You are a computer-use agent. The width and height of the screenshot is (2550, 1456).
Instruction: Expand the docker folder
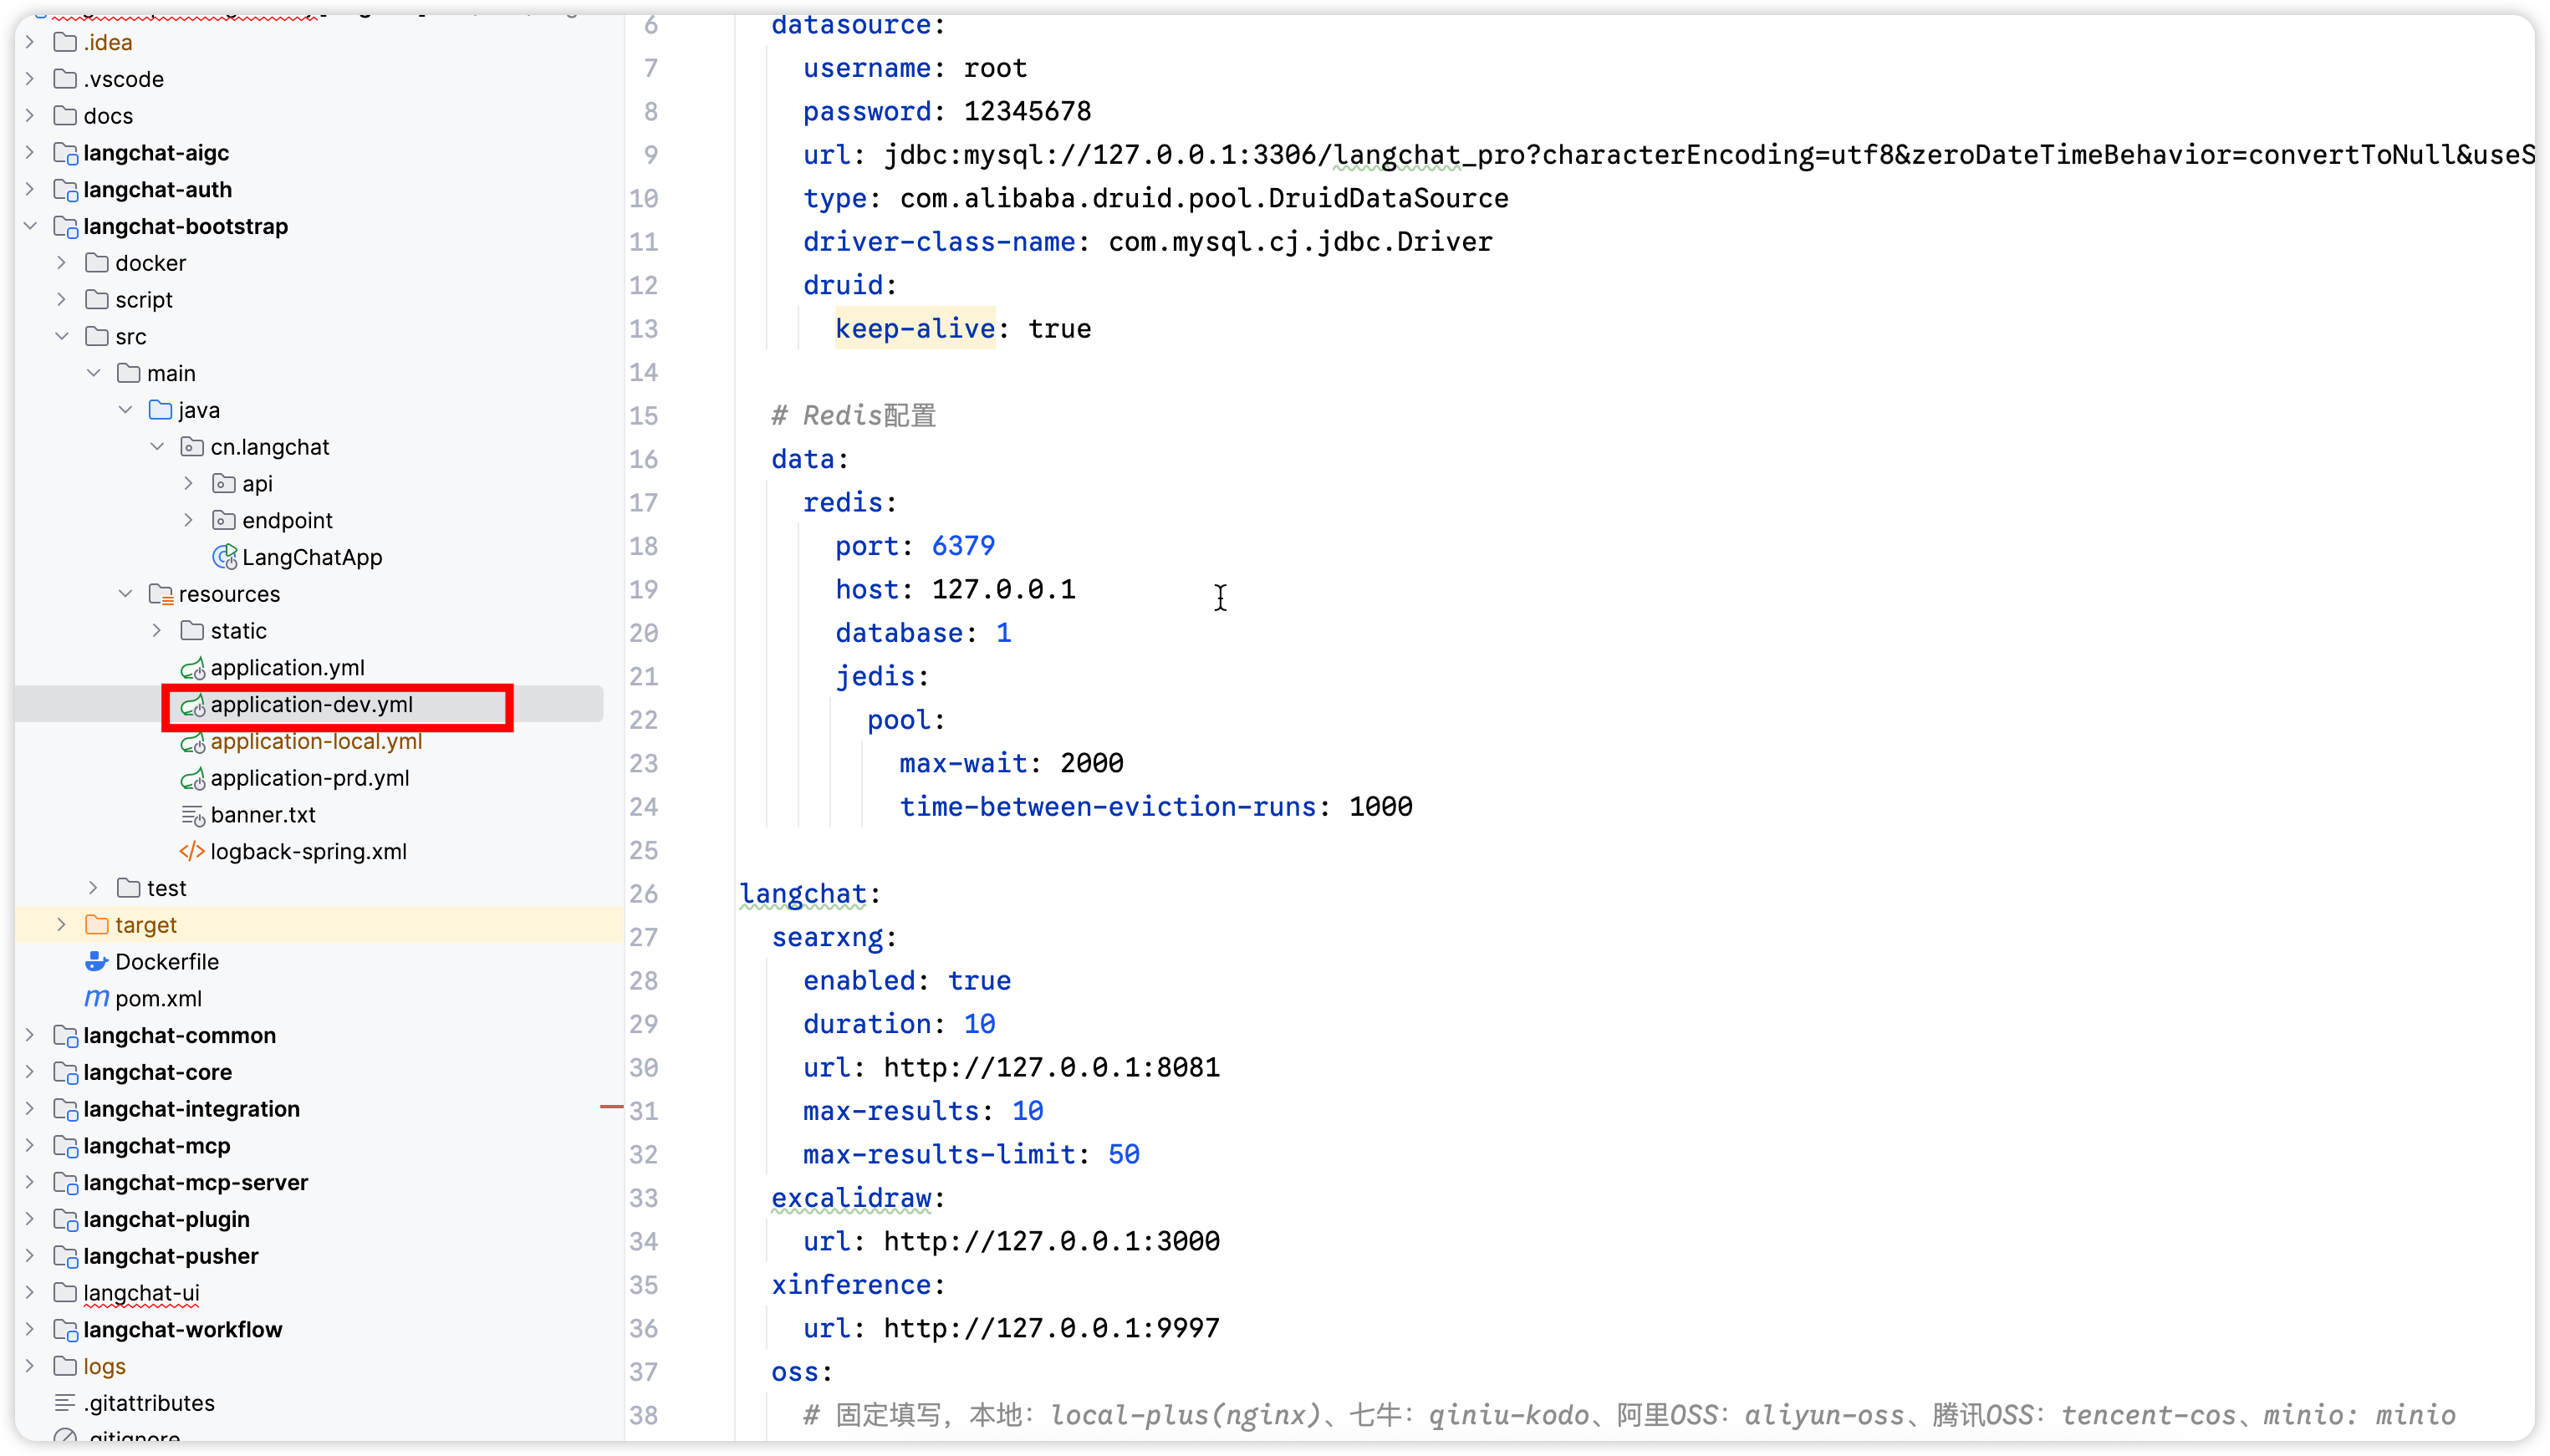click(62, 263)
